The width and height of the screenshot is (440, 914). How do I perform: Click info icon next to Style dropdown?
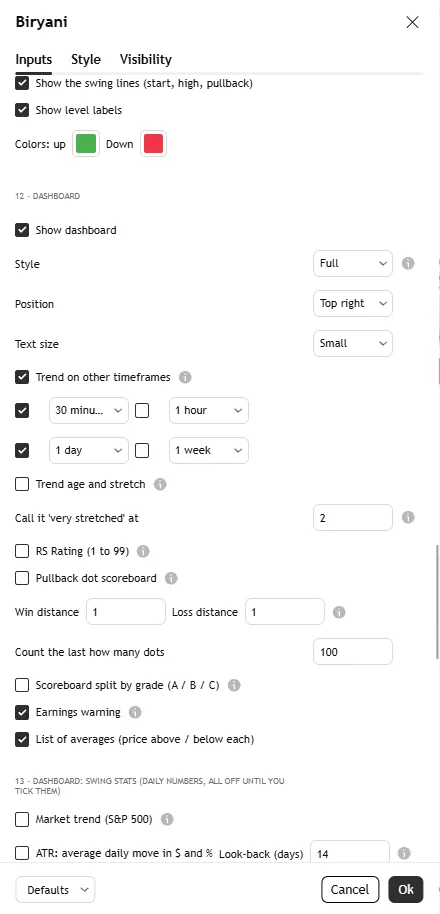pyautogui.click(x=408, y=263)
